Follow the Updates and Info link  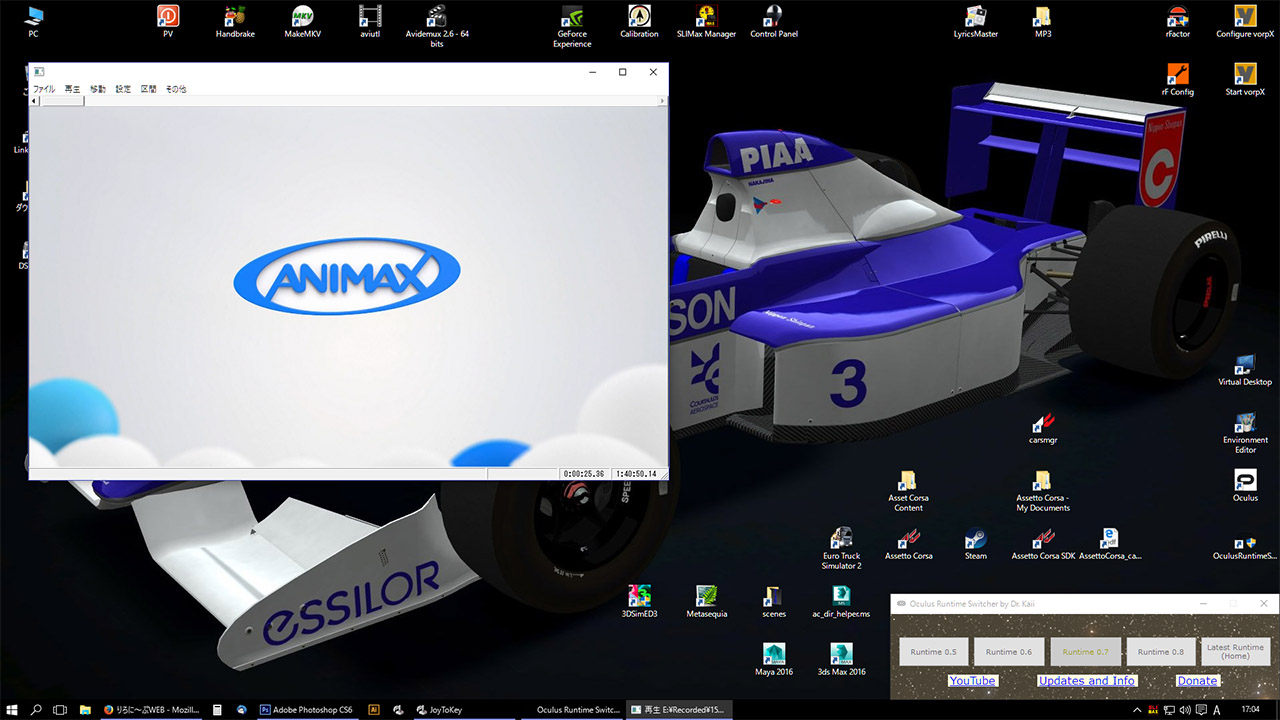click(x=1086, y=681)
